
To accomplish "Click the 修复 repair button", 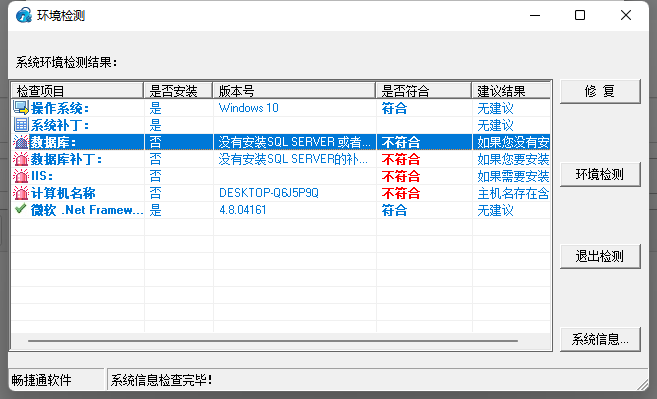I will [600, 91].
